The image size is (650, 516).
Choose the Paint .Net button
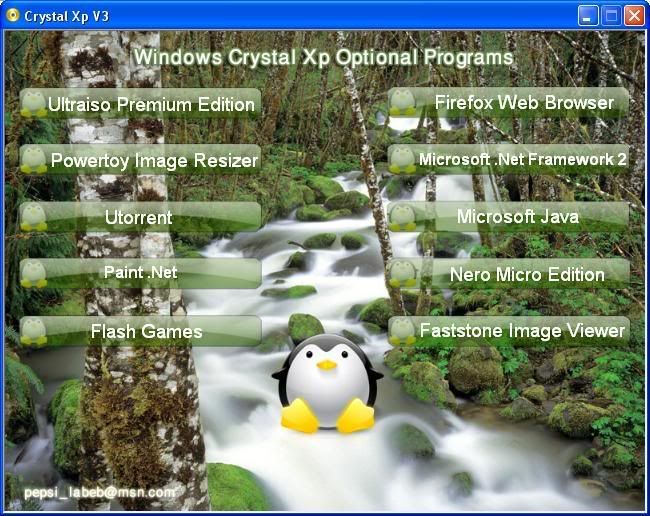pos(141,273)
